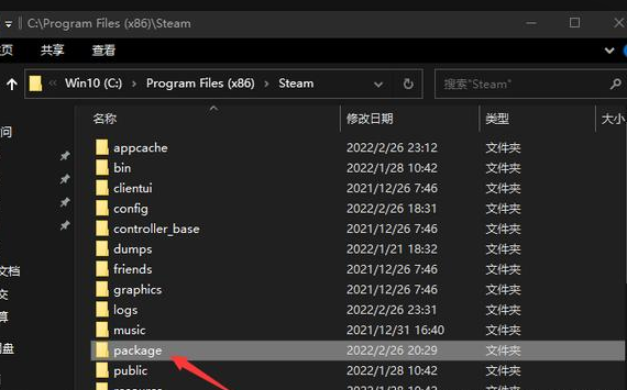
Task: Select the appcache folder icon
Action: (x=102, y=147)
